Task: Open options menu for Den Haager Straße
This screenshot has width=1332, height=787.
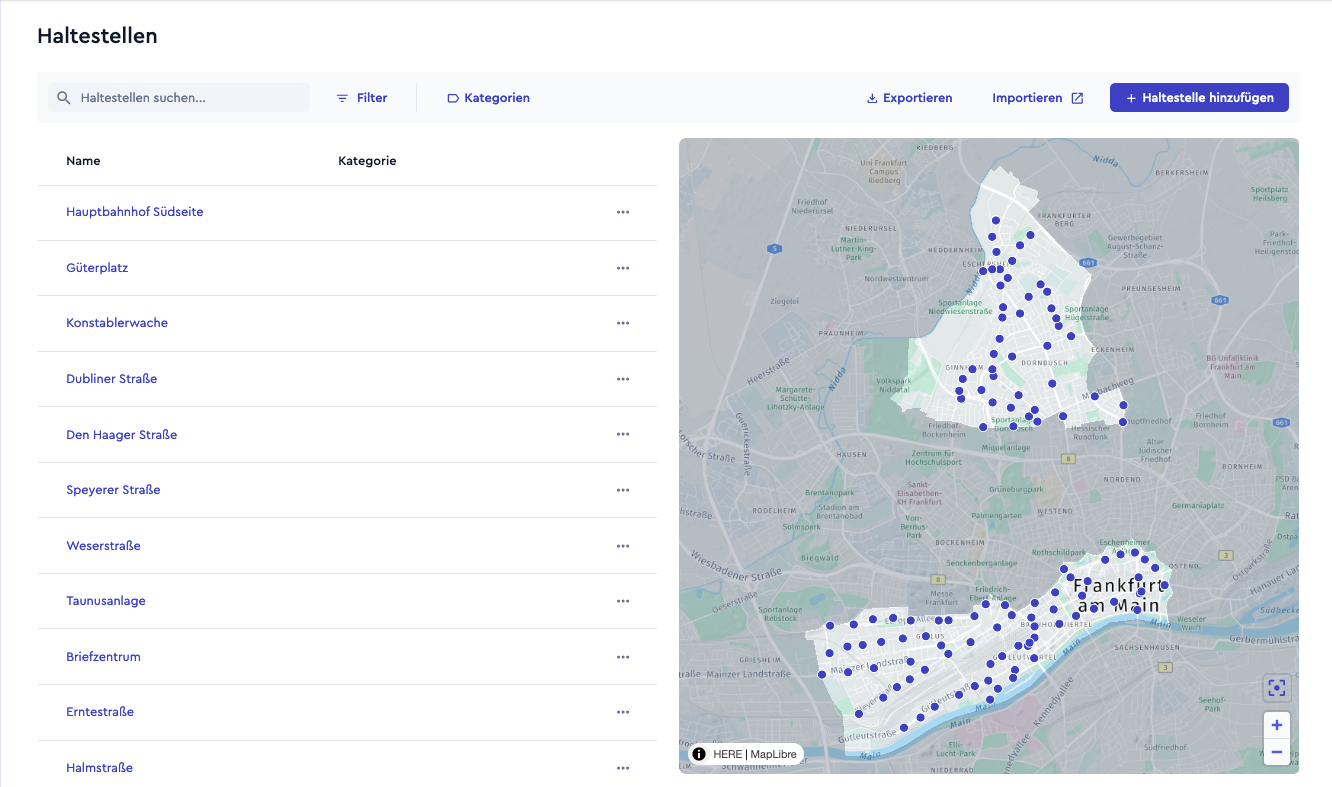Action: pos(623,435)
